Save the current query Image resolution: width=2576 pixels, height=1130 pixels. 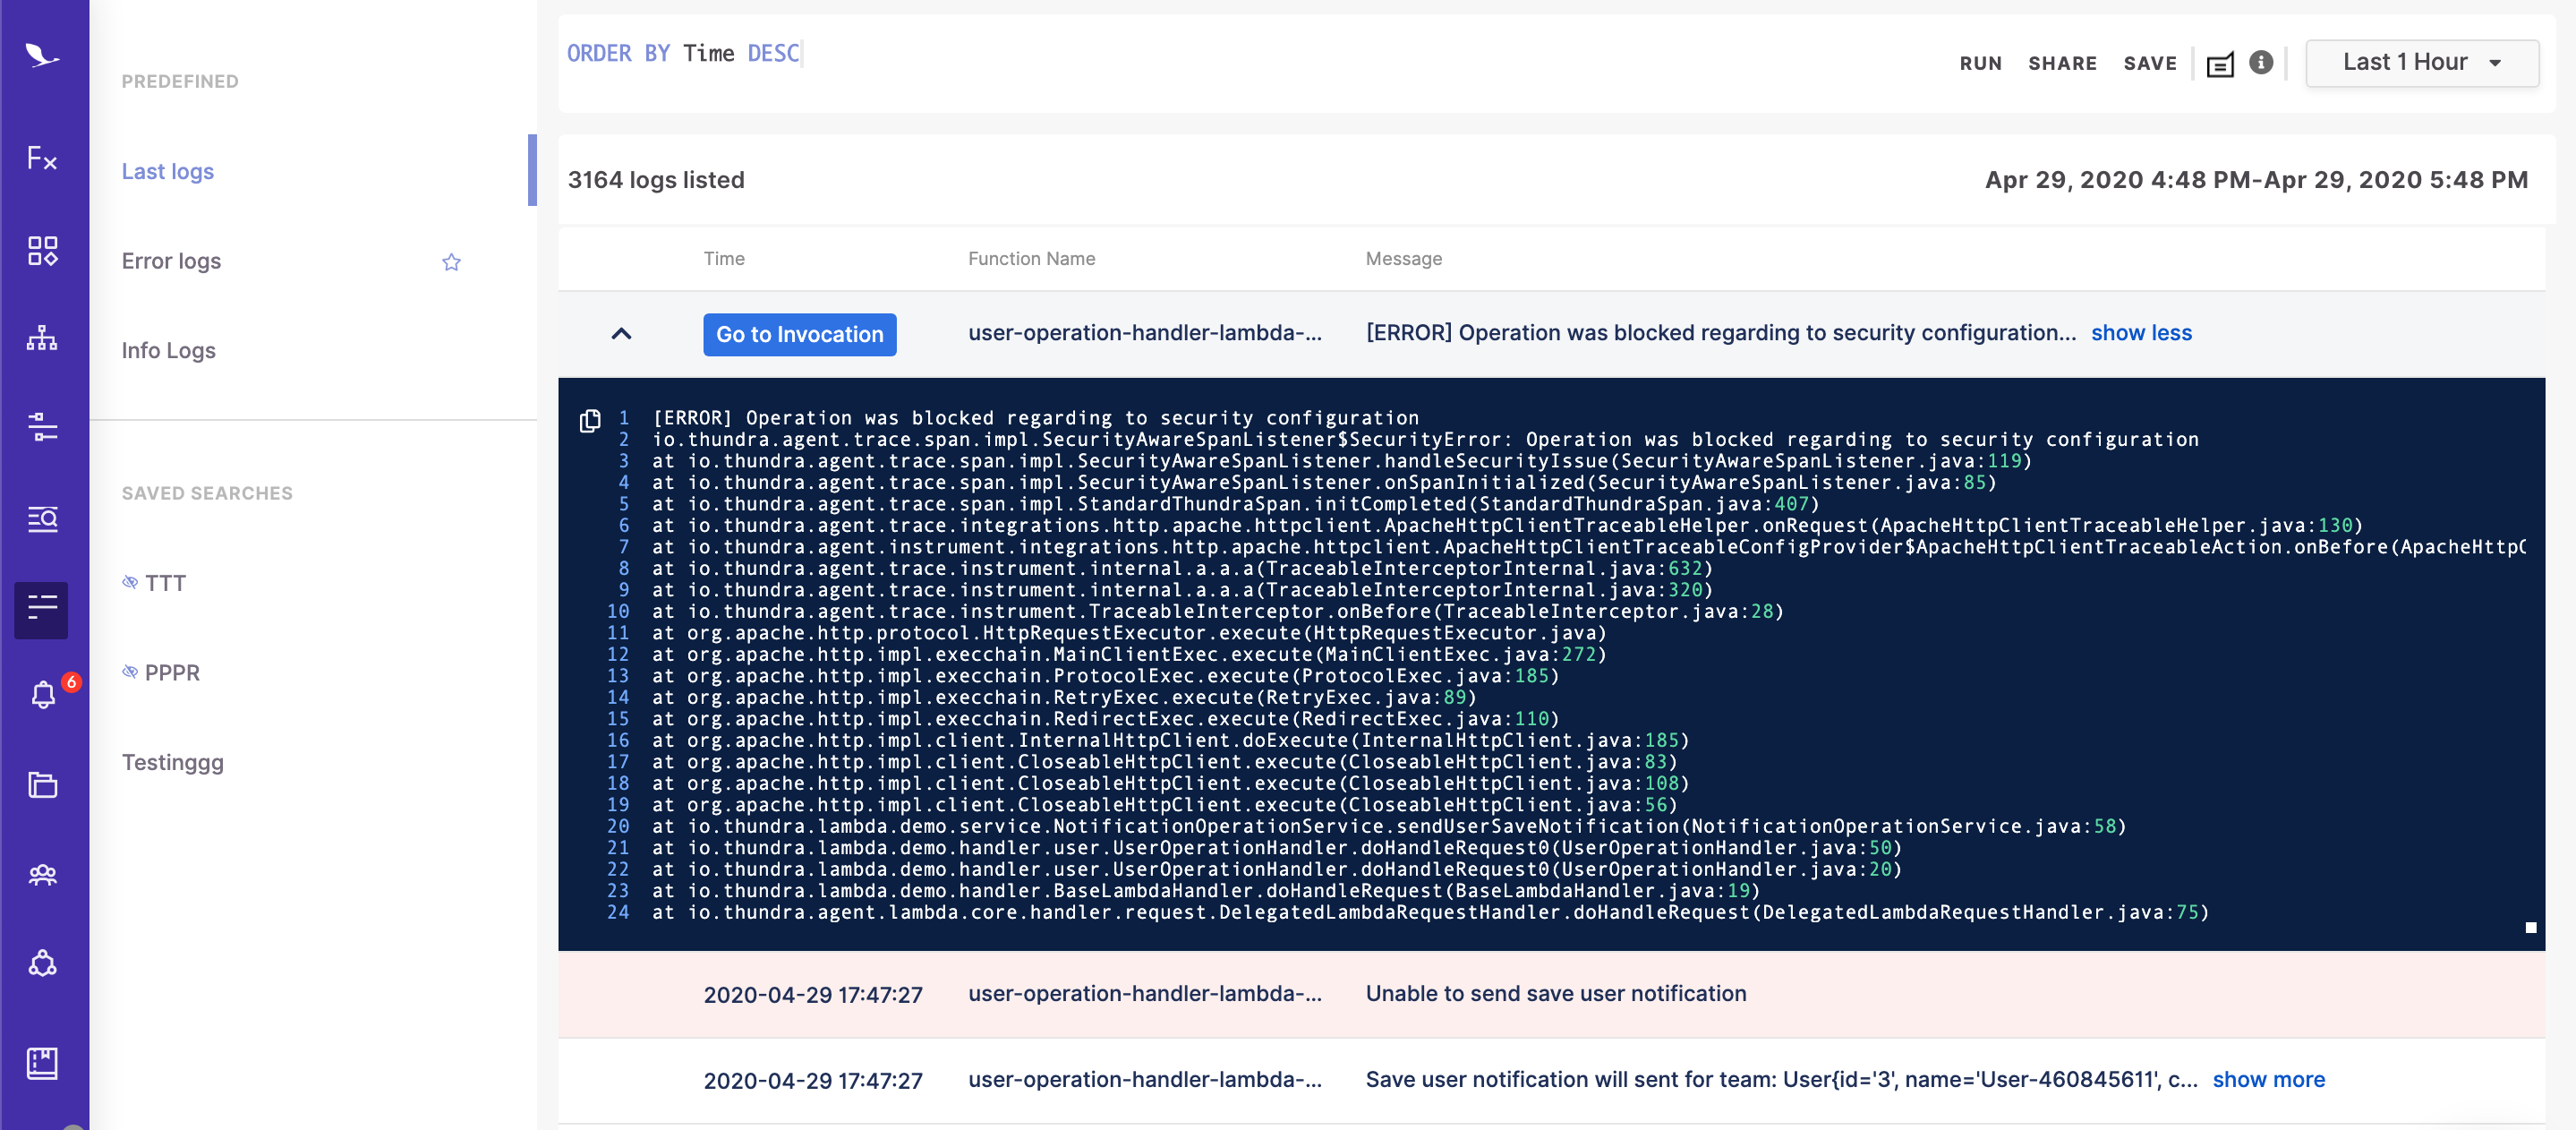tap(2150, 64)
